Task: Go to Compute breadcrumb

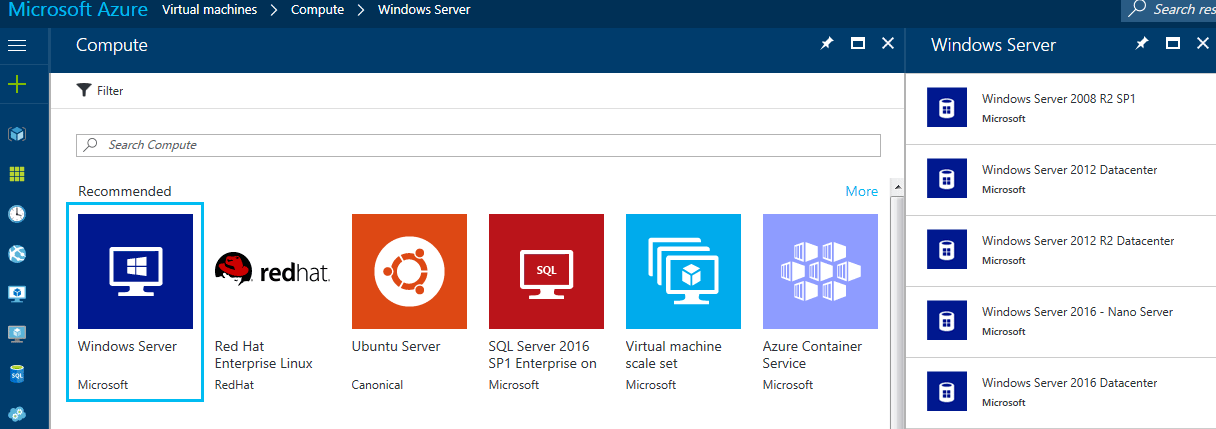Action: (x=318, y=9)
